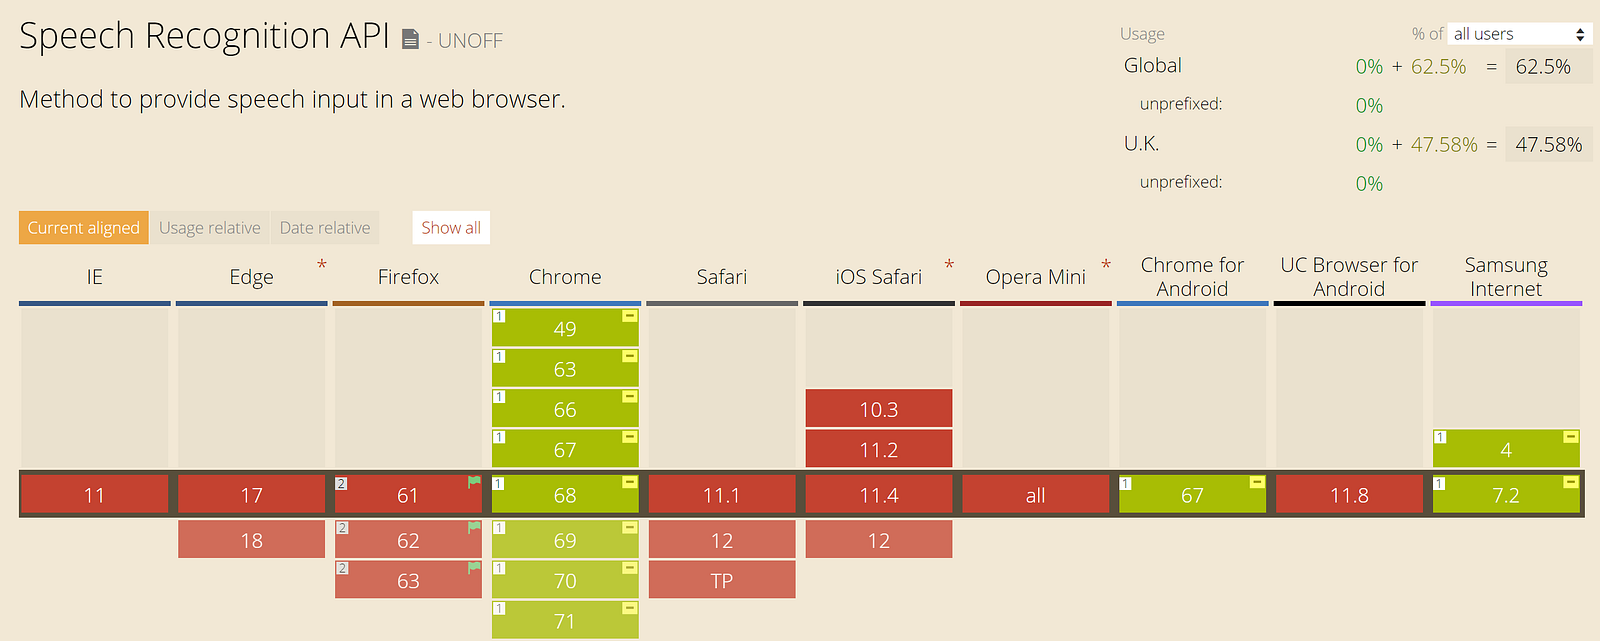Viewport: 1600px width, 641px height.
Task: Click the Show all button
Action: (x=451, y=228)
